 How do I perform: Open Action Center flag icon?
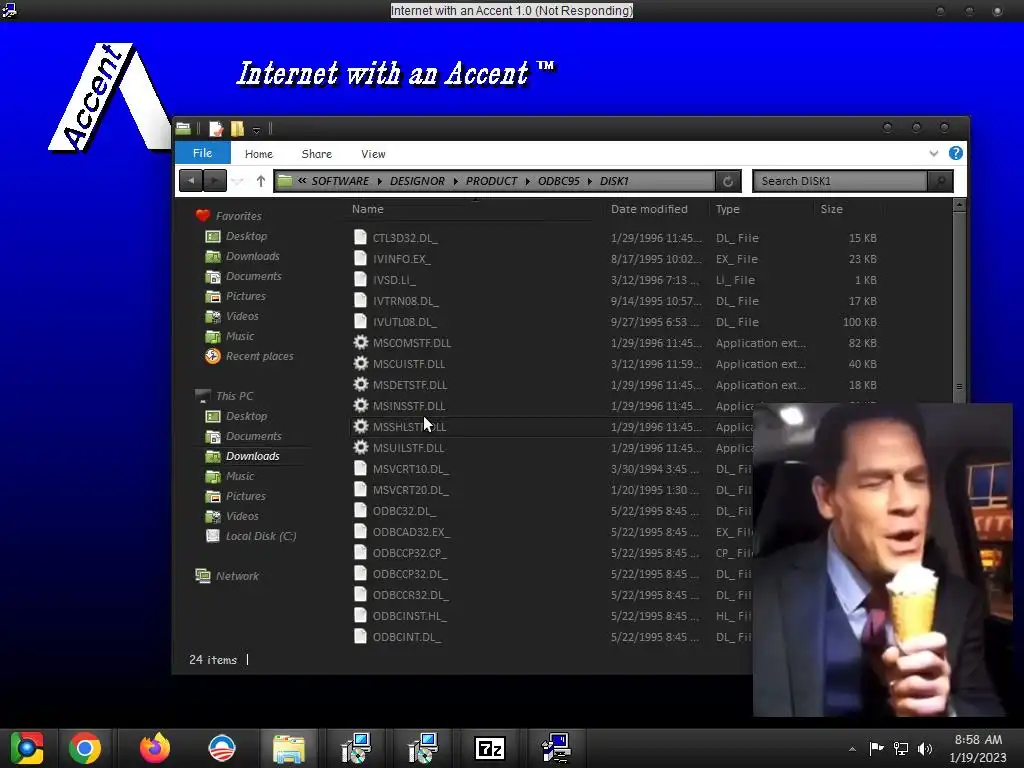(x=876, y=748)
